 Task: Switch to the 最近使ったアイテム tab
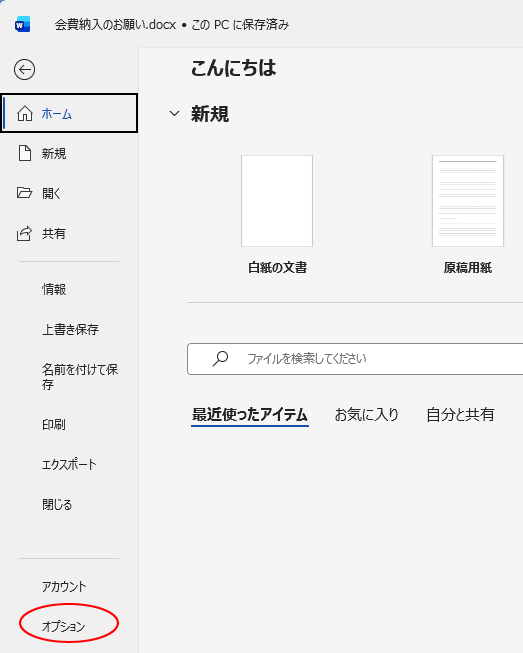249,415
